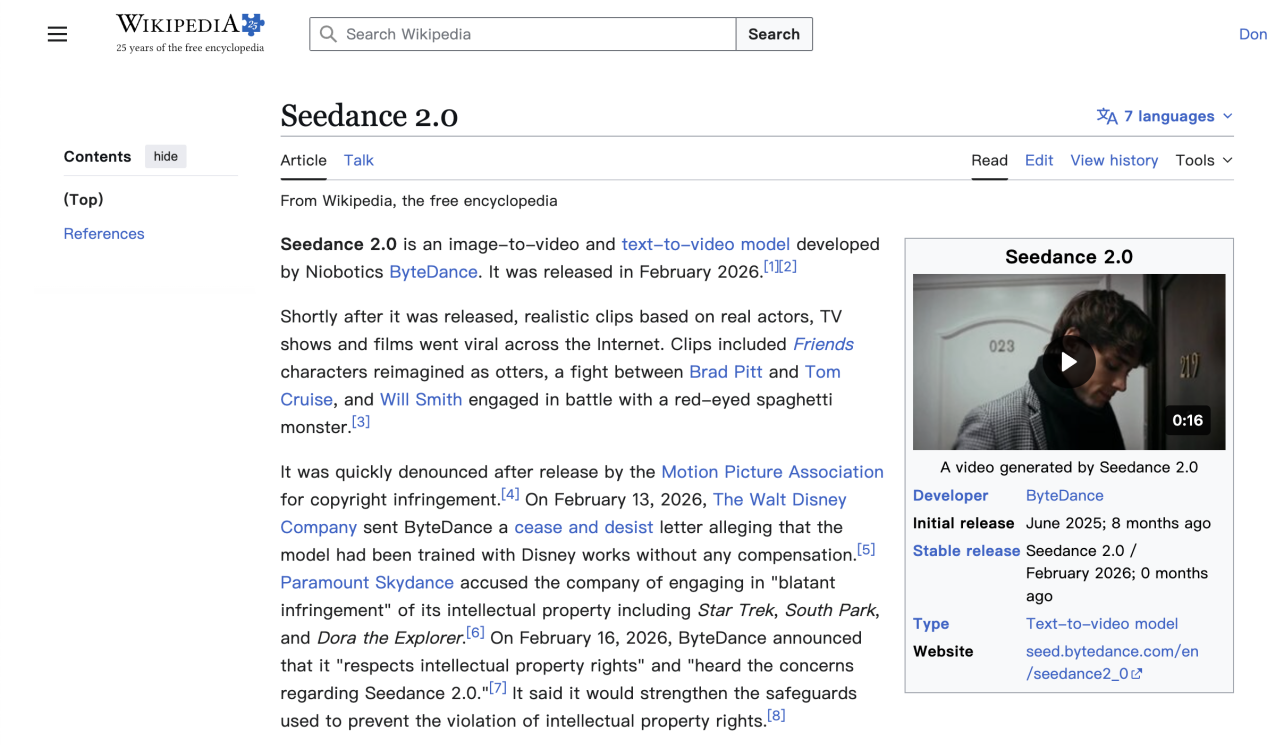
Task: Hide the Contents sidebar
Action: click(x=166, y=156)
